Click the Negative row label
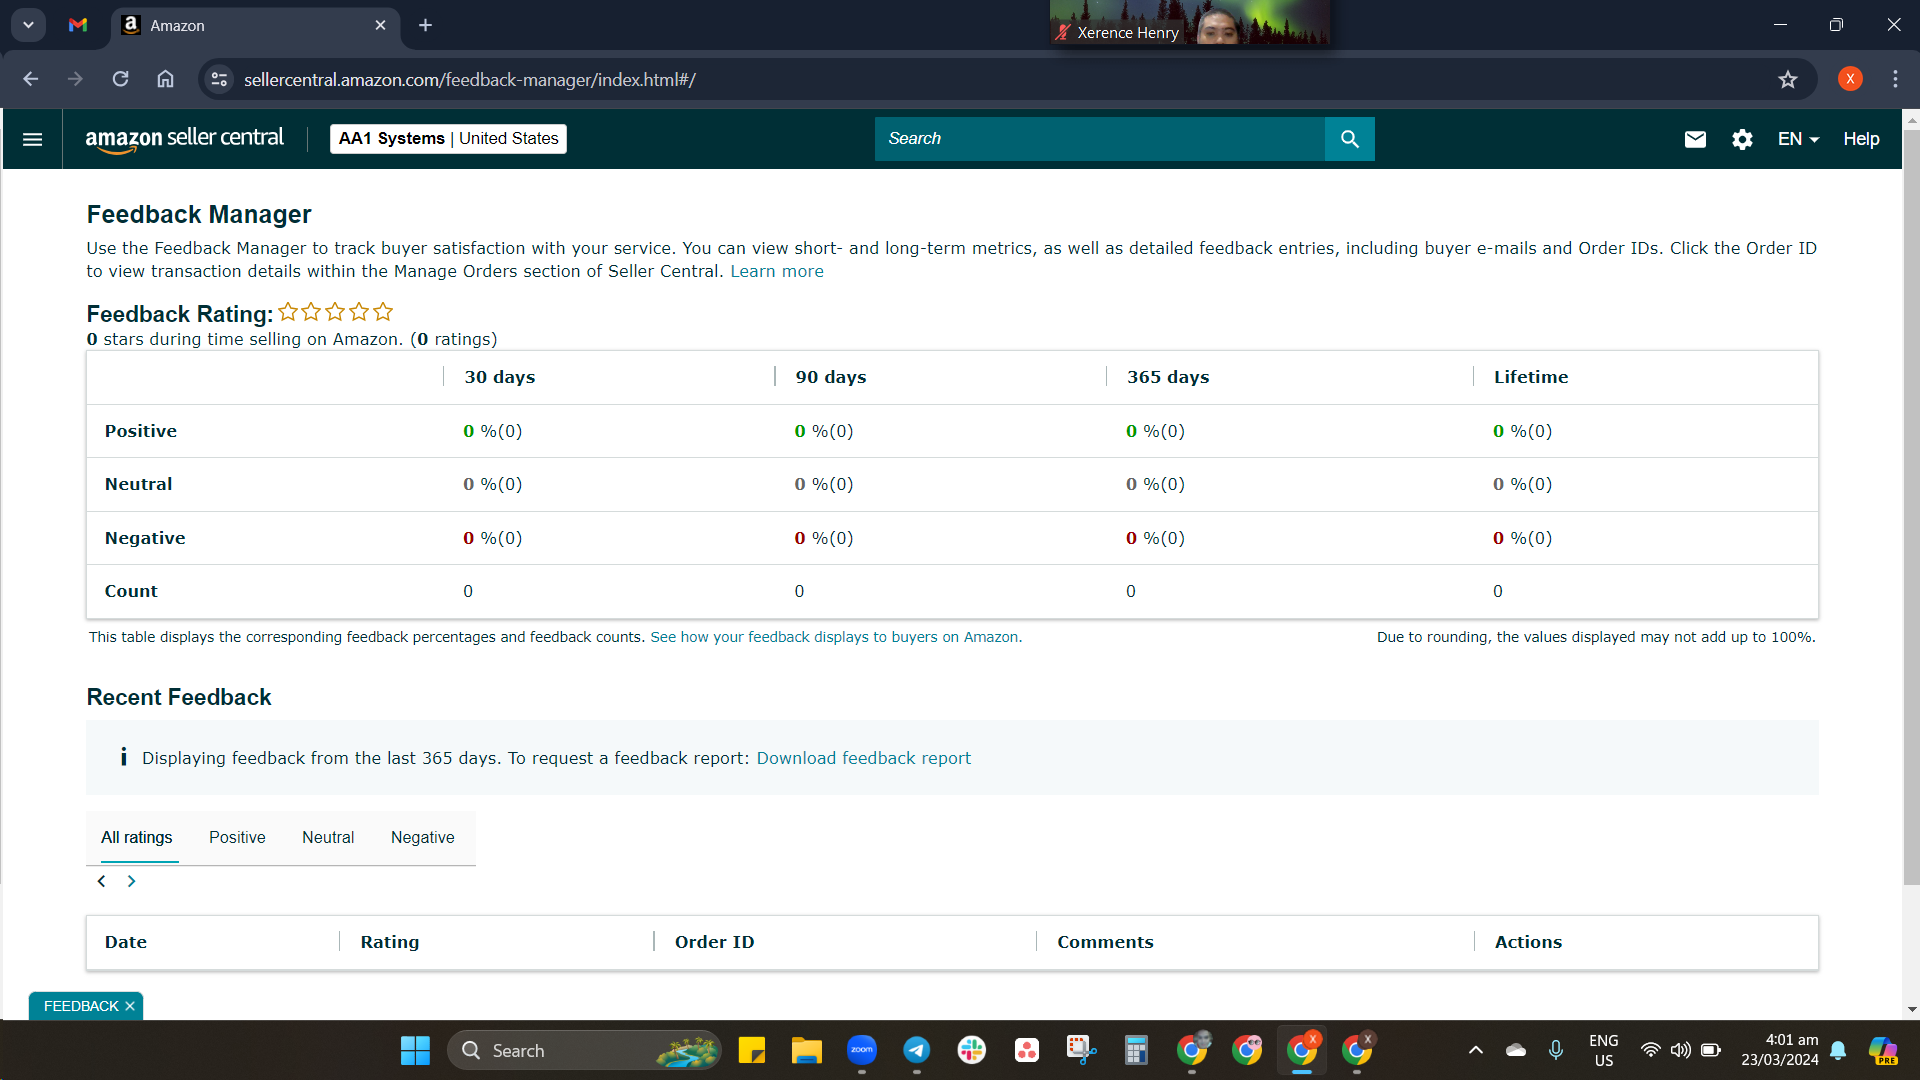1920x1080 pixels. pyautogui.click(x=145, y=538)
